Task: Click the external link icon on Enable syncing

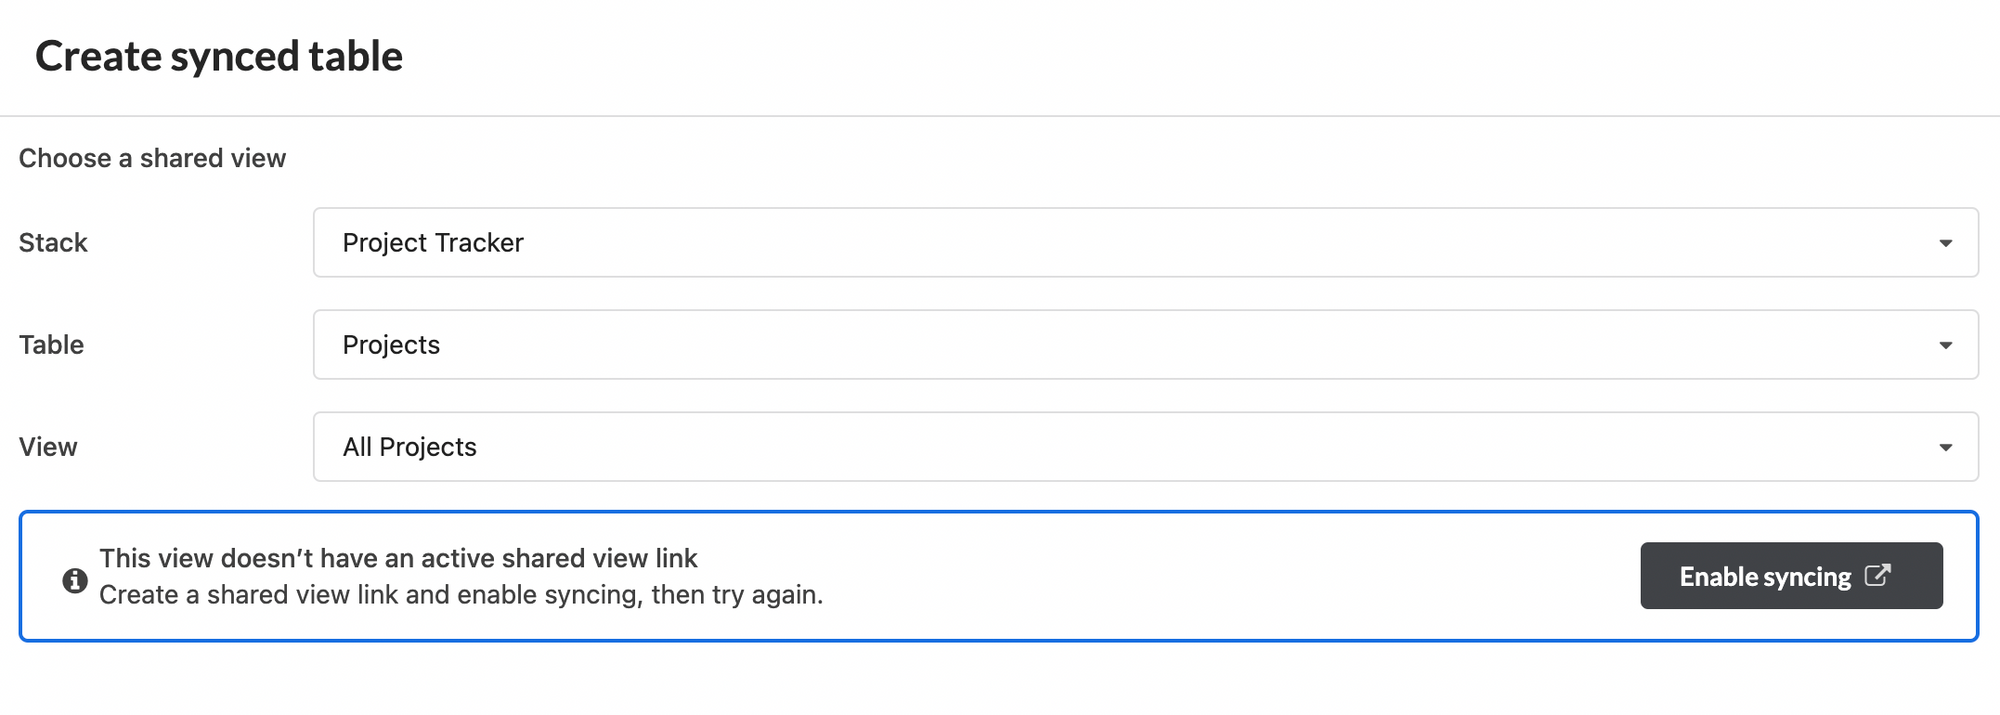Action: point(1878,575)
